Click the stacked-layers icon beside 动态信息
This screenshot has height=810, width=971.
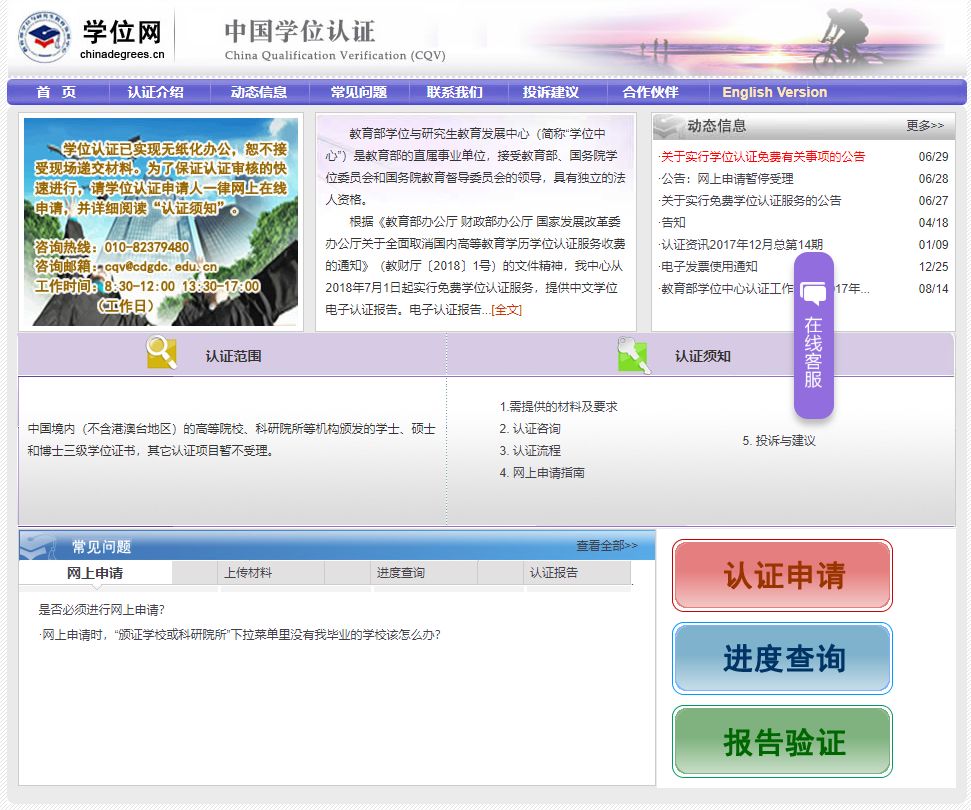663,125
